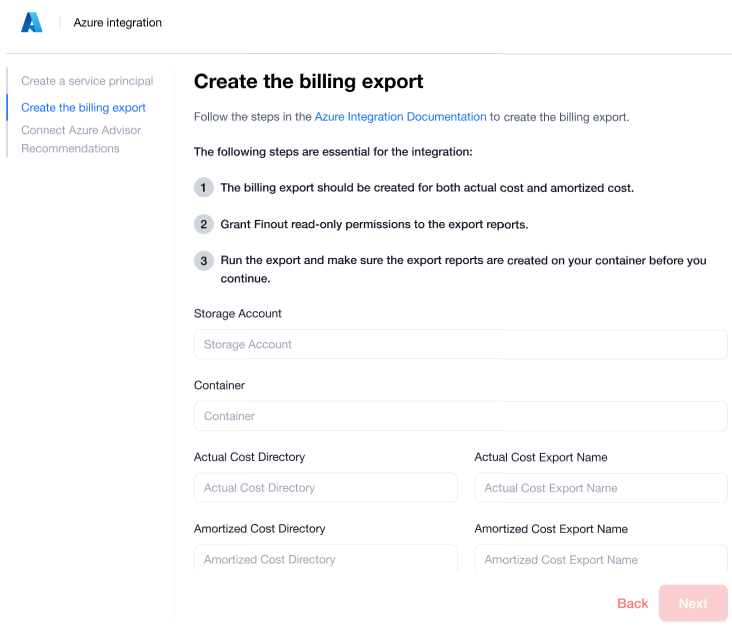The image size is (732, 627).
Task: Click the Create the billing export heading
Action: [308, 82]
